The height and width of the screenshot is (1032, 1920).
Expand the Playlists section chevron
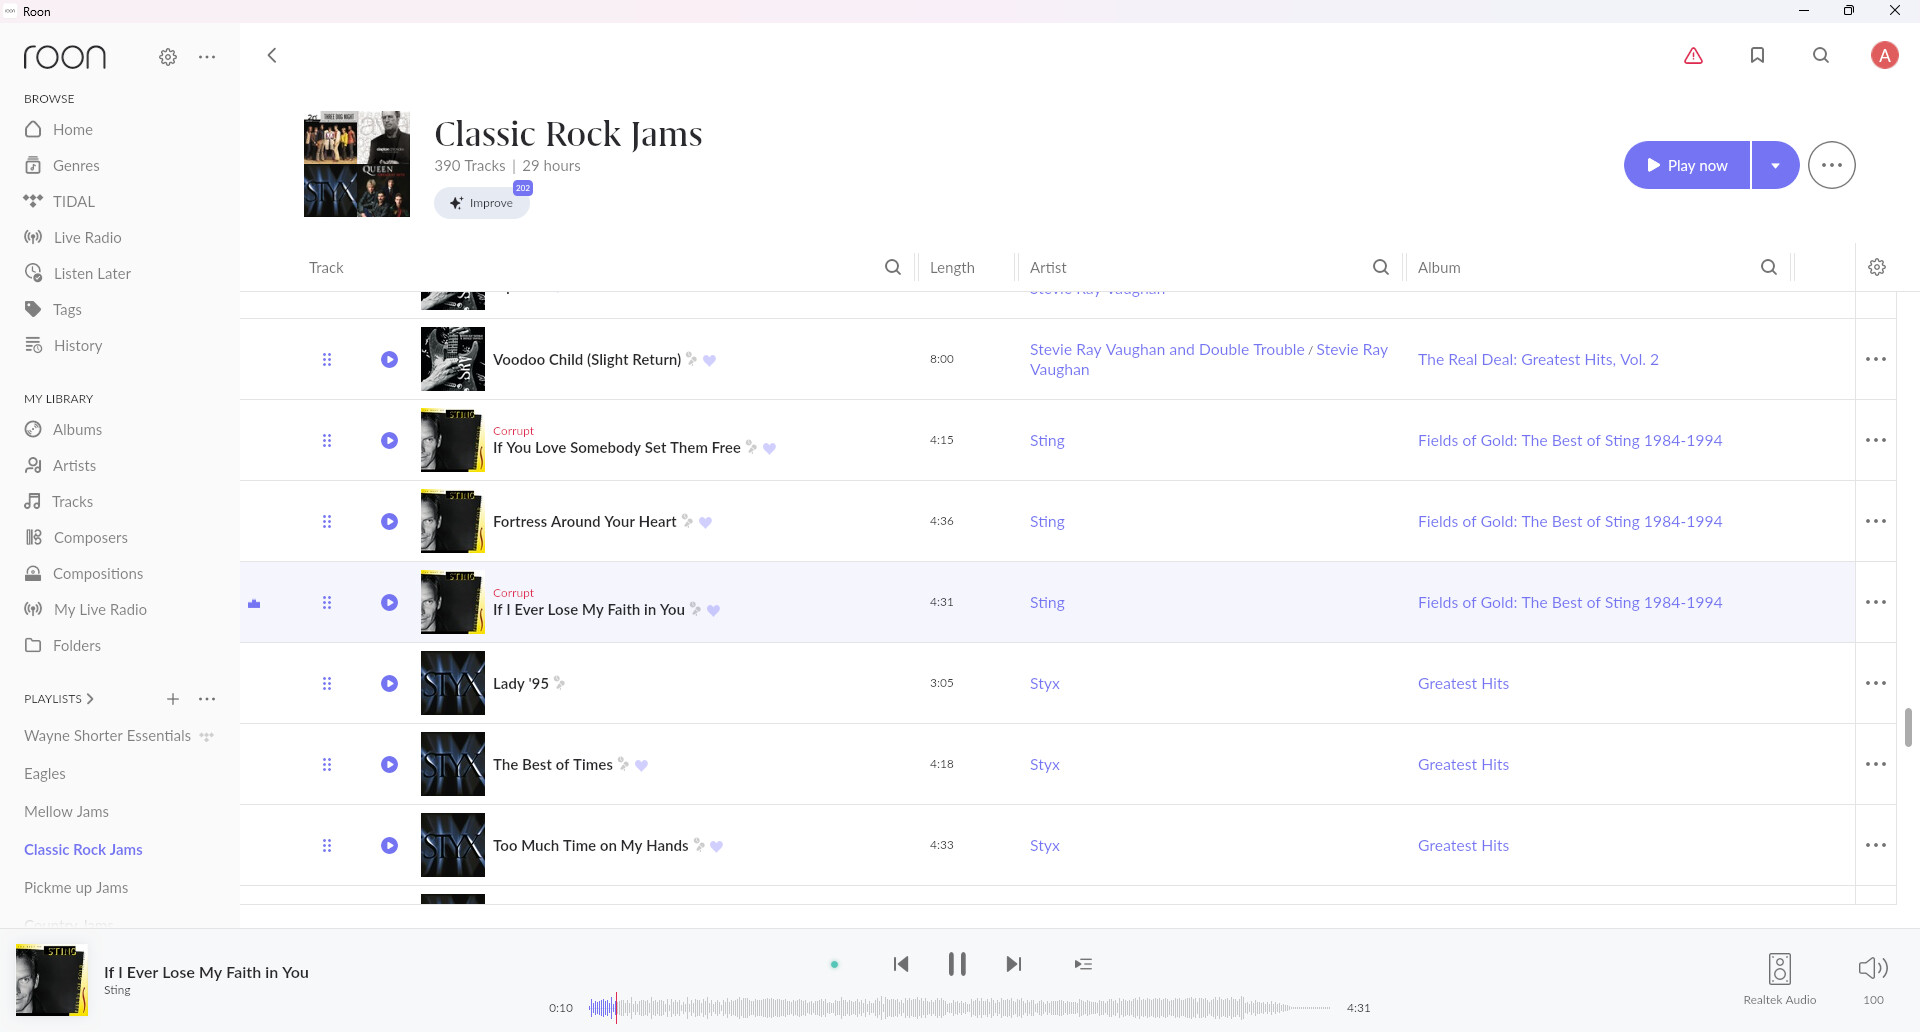coord(90,699)
